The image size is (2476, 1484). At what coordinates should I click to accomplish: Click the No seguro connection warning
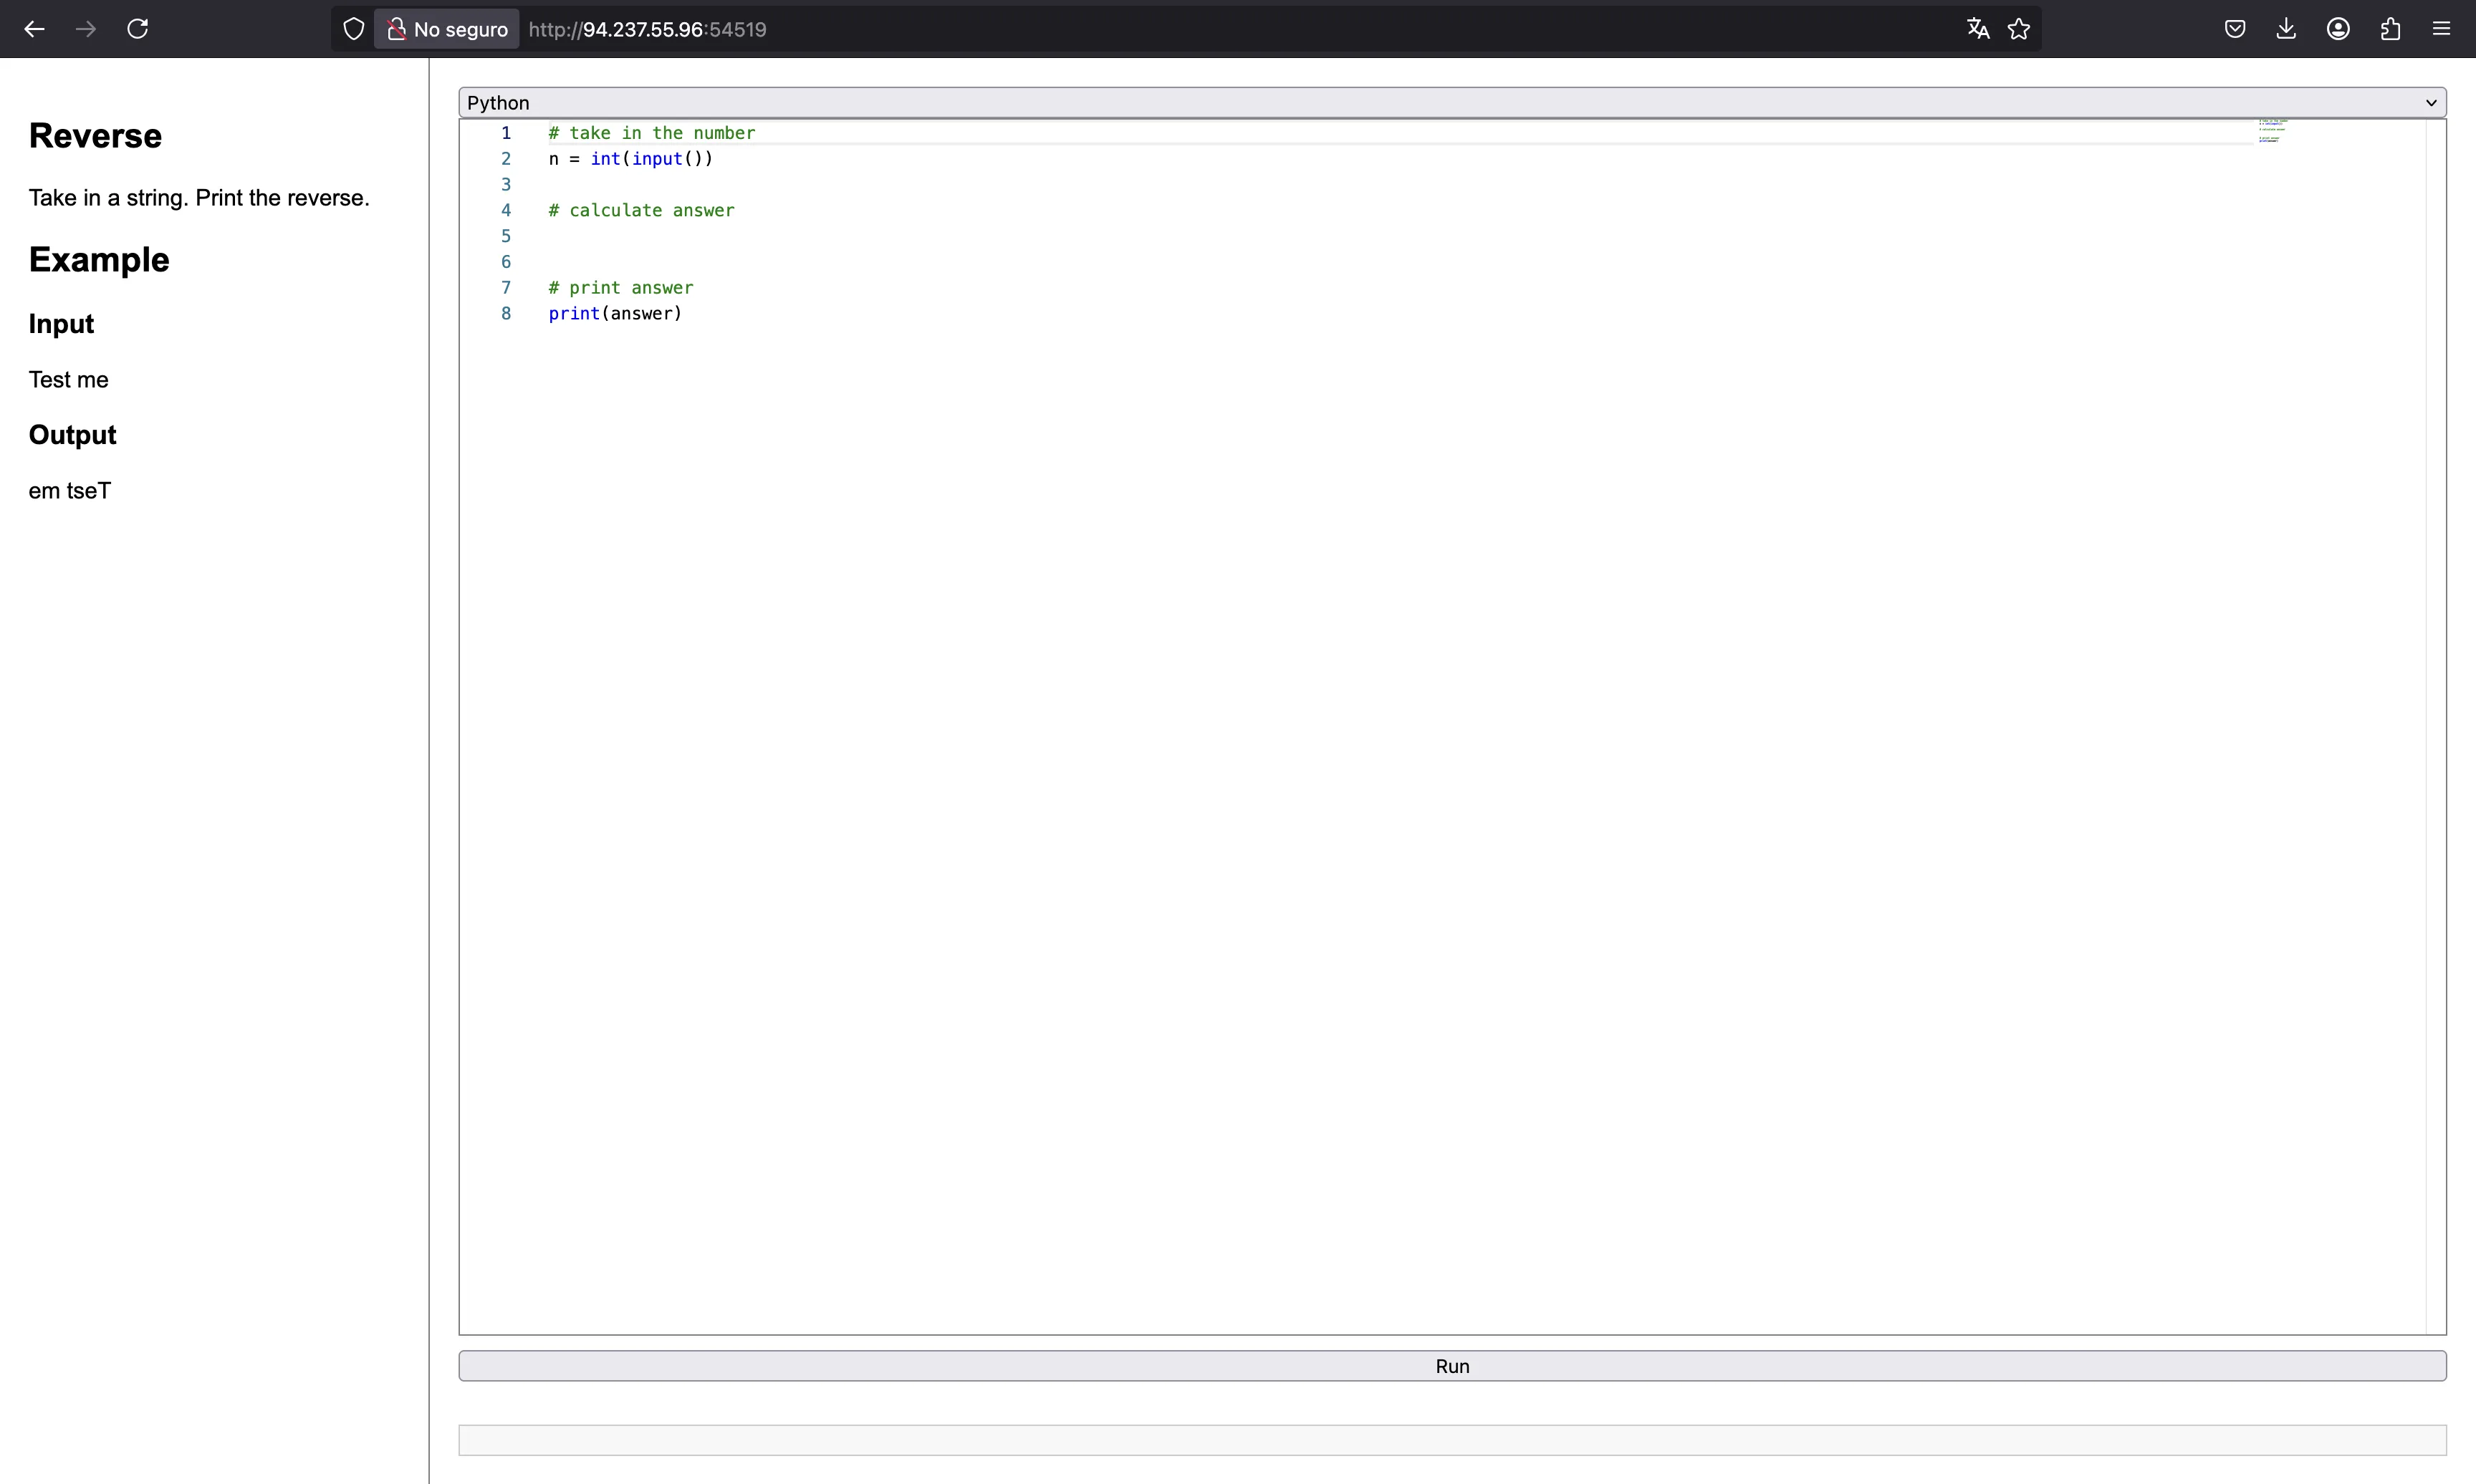point(447,29)
